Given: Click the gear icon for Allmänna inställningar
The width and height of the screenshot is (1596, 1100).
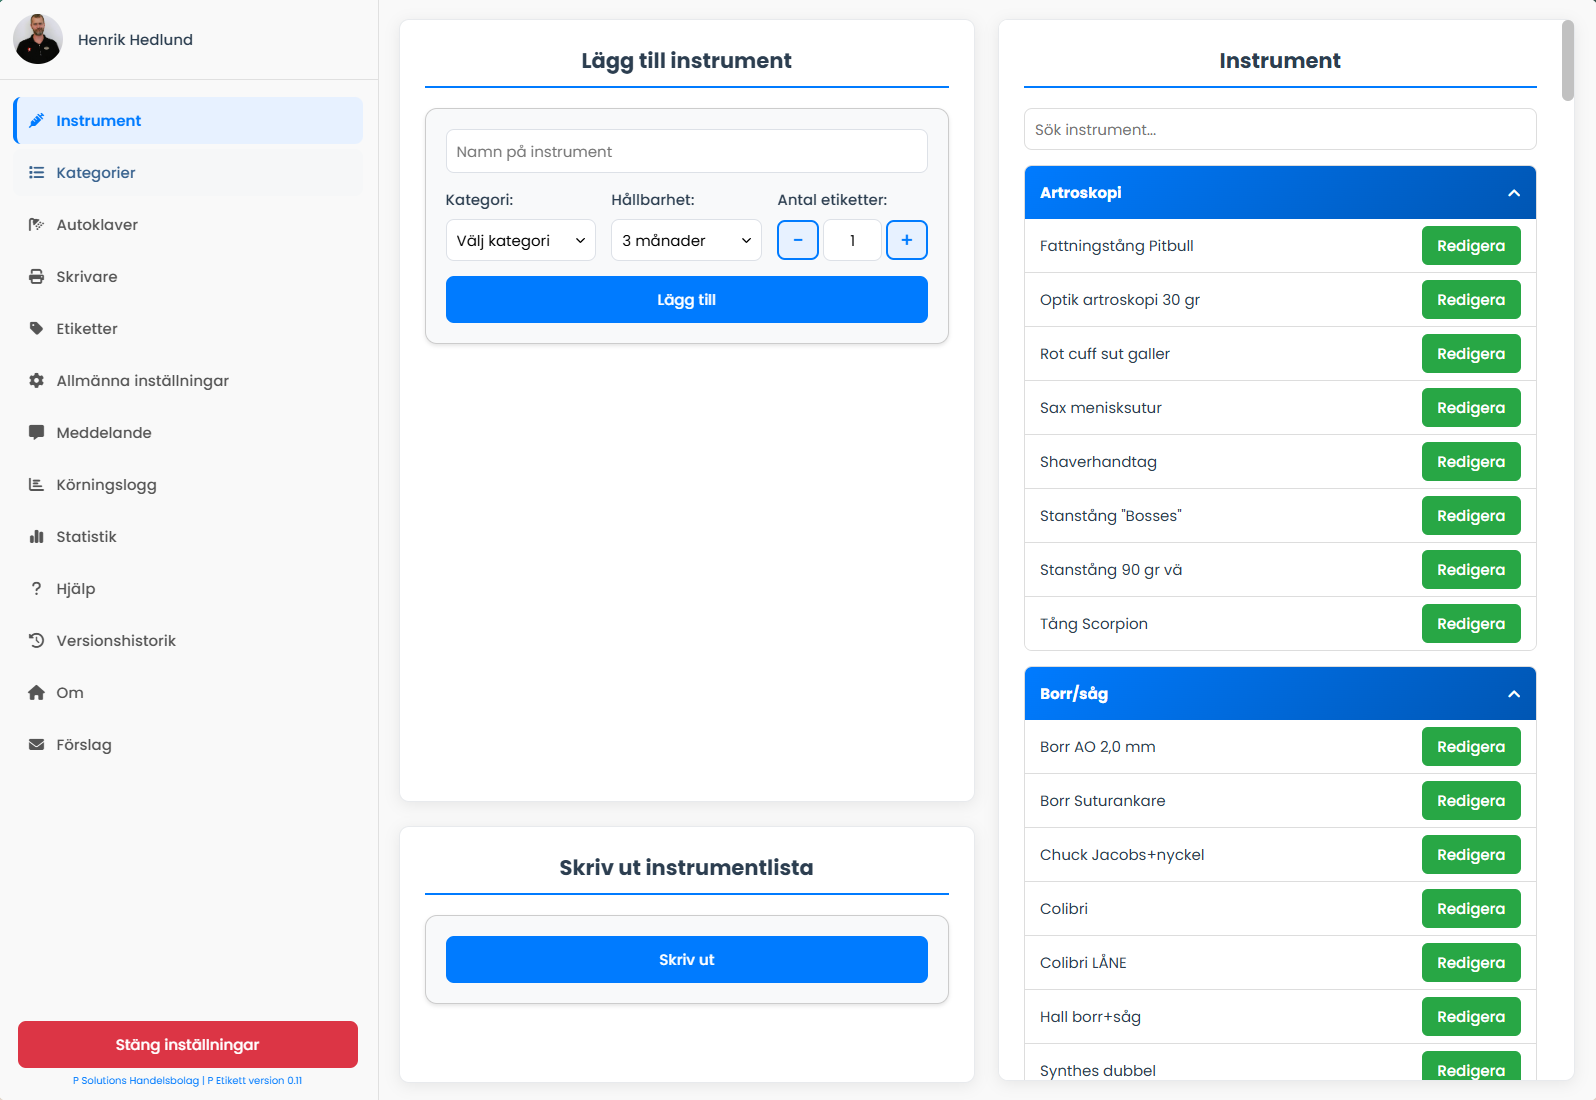Looking at the screenshot, I should (x=36, y=381).
